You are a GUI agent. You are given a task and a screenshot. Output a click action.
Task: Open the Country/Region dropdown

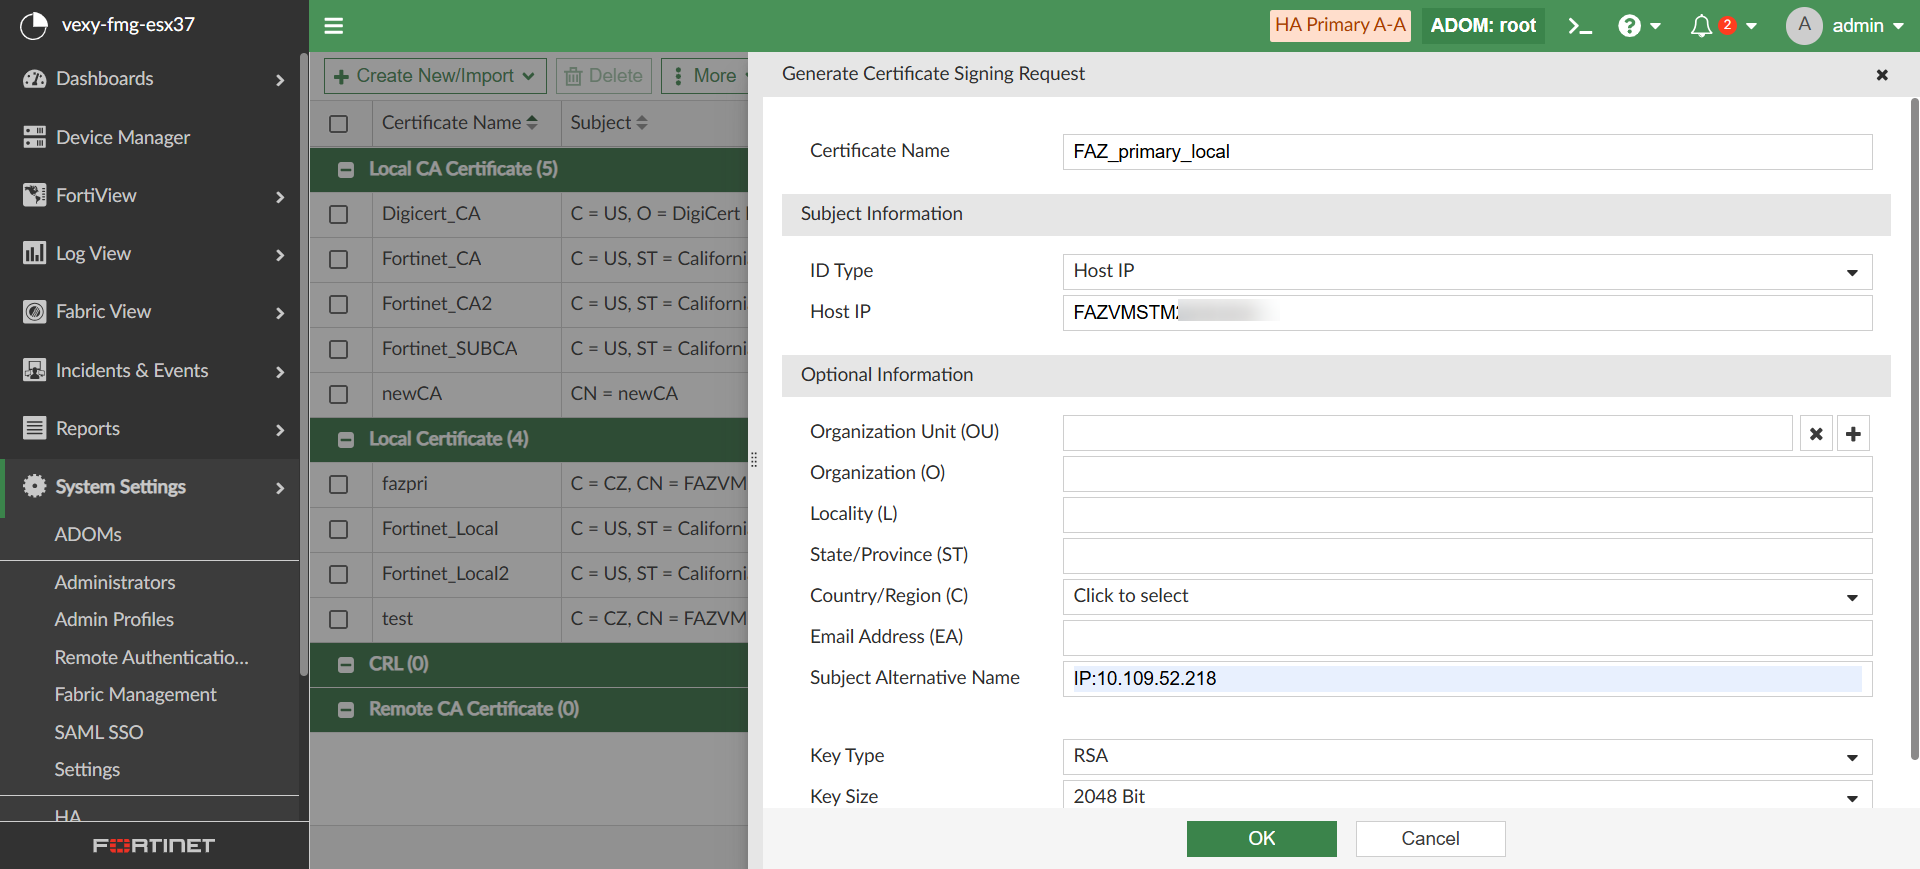click(1467, 596)
